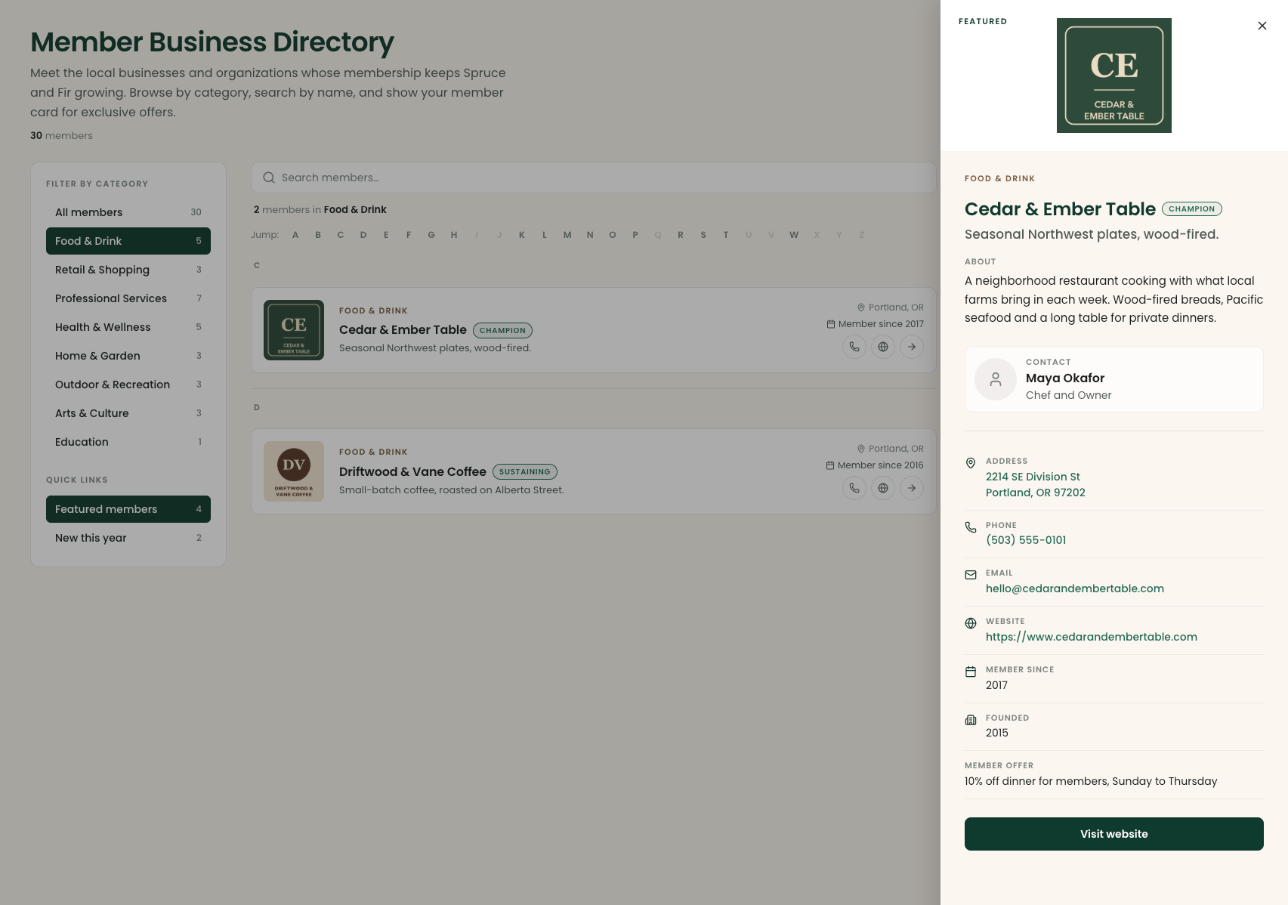Select the Education category
This screenshot has width=1288, height=905.
(x=128, y=442)
